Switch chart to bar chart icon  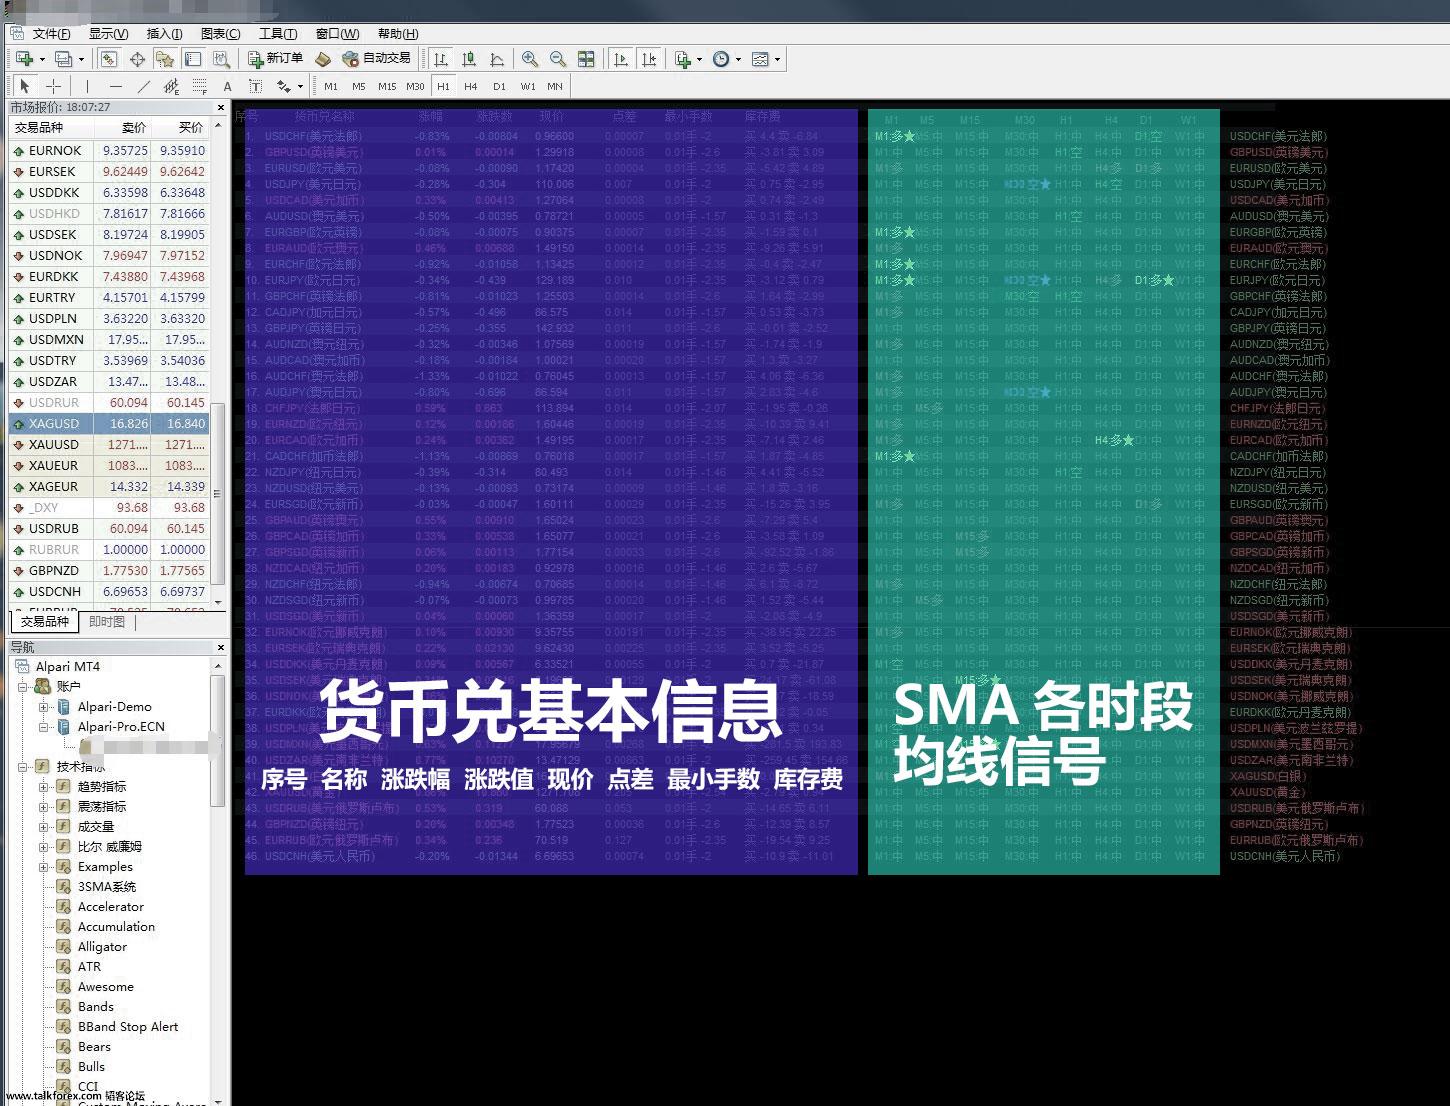[x=441, y=59]
